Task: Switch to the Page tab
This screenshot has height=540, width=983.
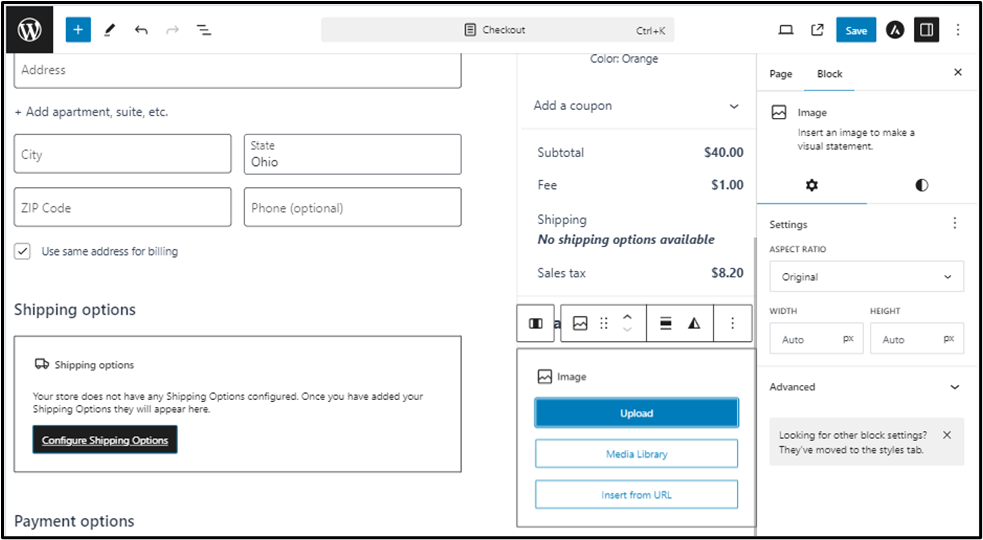Action: [x=780, y=74]
